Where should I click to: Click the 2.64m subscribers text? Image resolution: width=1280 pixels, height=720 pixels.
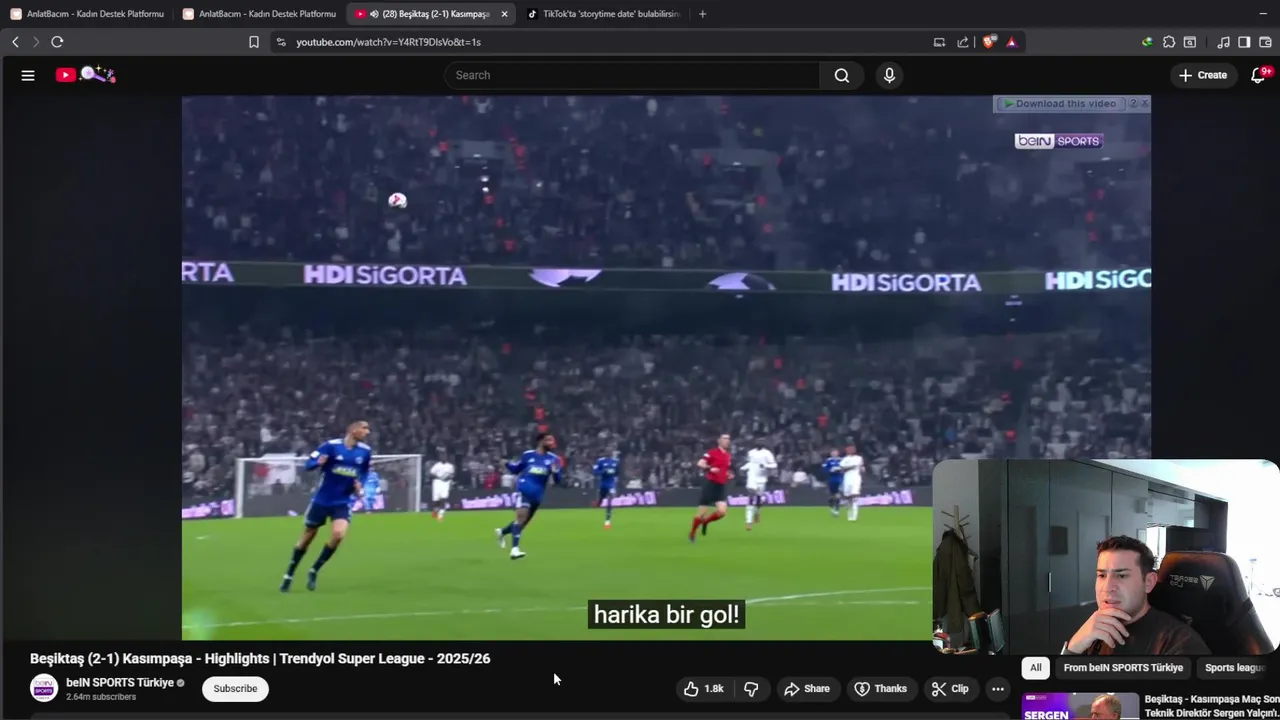tap(101, 697)
